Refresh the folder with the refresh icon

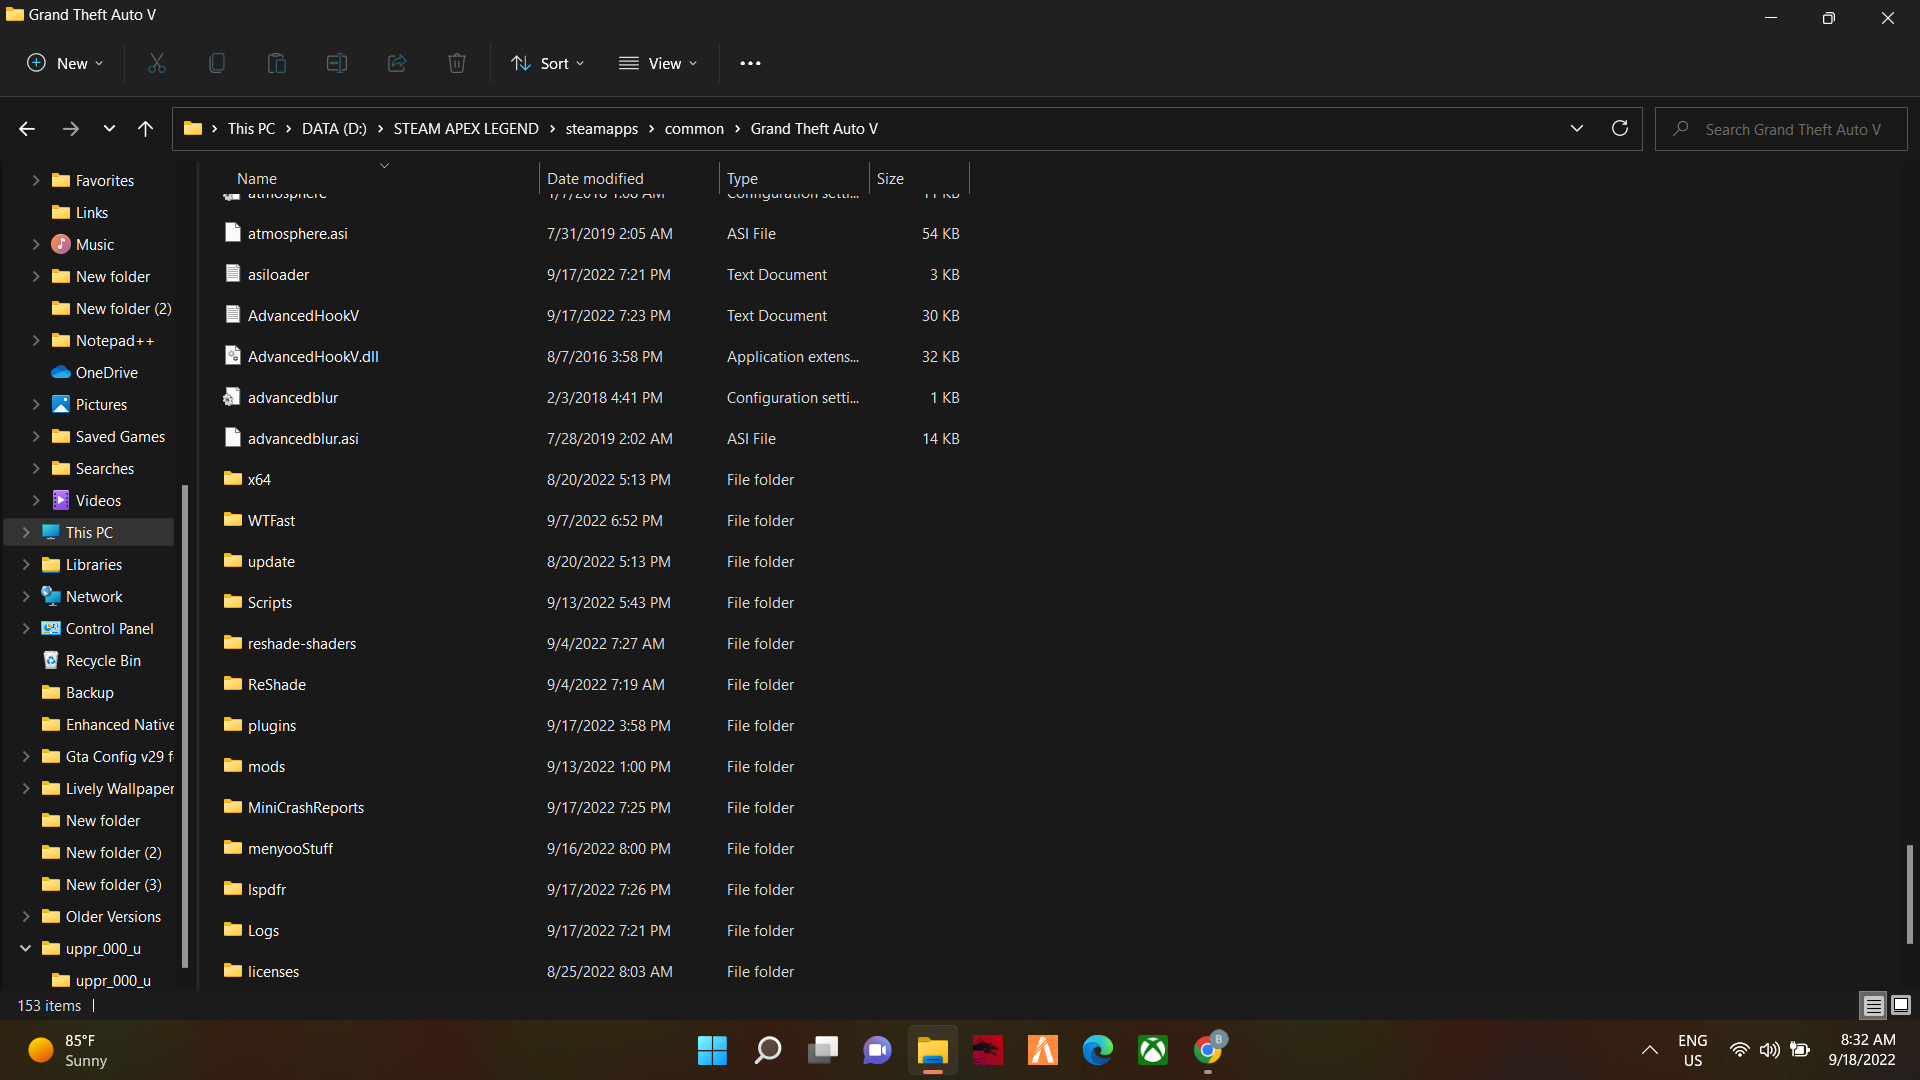[1620, 128]
